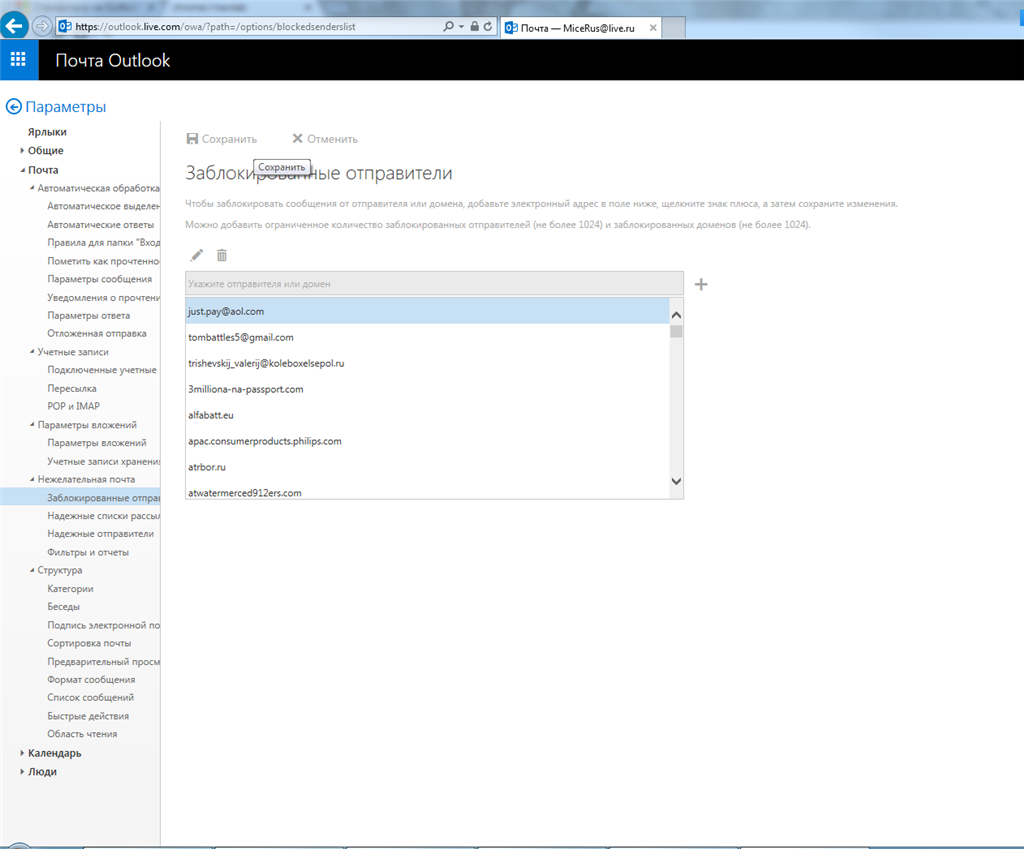The image size is (1024, 849).
Task: Select atrbor.ru entry
Action: (x=427, y=467)
